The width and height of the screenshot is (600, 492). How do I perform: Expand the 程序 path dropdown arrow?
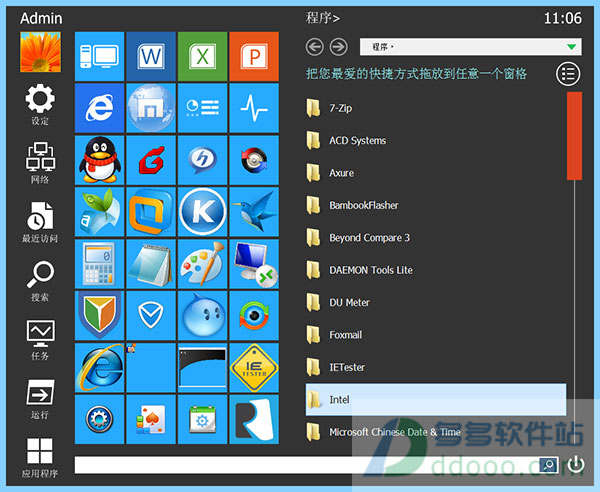pyautogui.click(x=572, y=47)
